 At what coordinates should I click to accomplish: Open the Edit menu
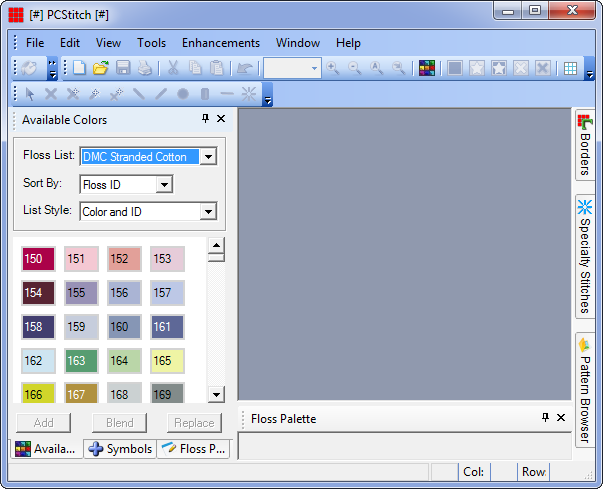click(70, 43)
